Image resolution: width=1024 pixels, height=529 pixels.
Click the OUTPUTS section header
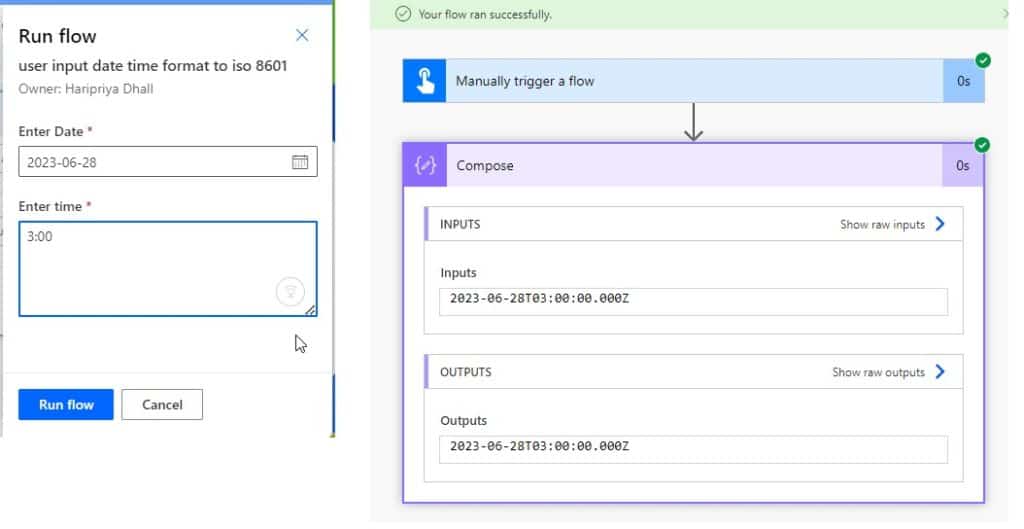(x=694, y=372)
